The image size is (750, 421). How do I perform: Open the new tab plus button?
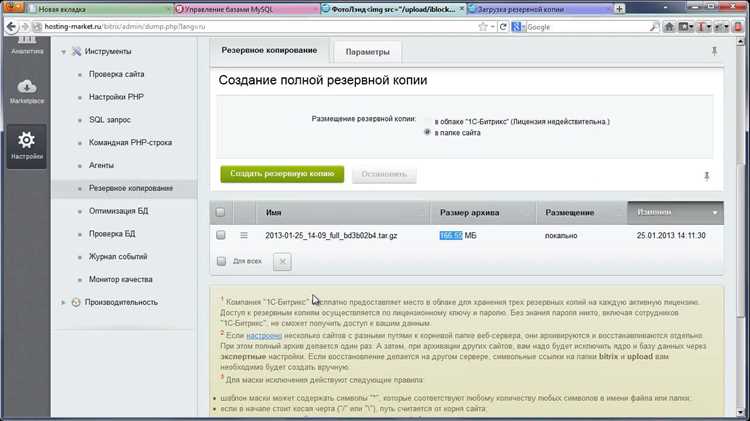(x=619, y=9)
